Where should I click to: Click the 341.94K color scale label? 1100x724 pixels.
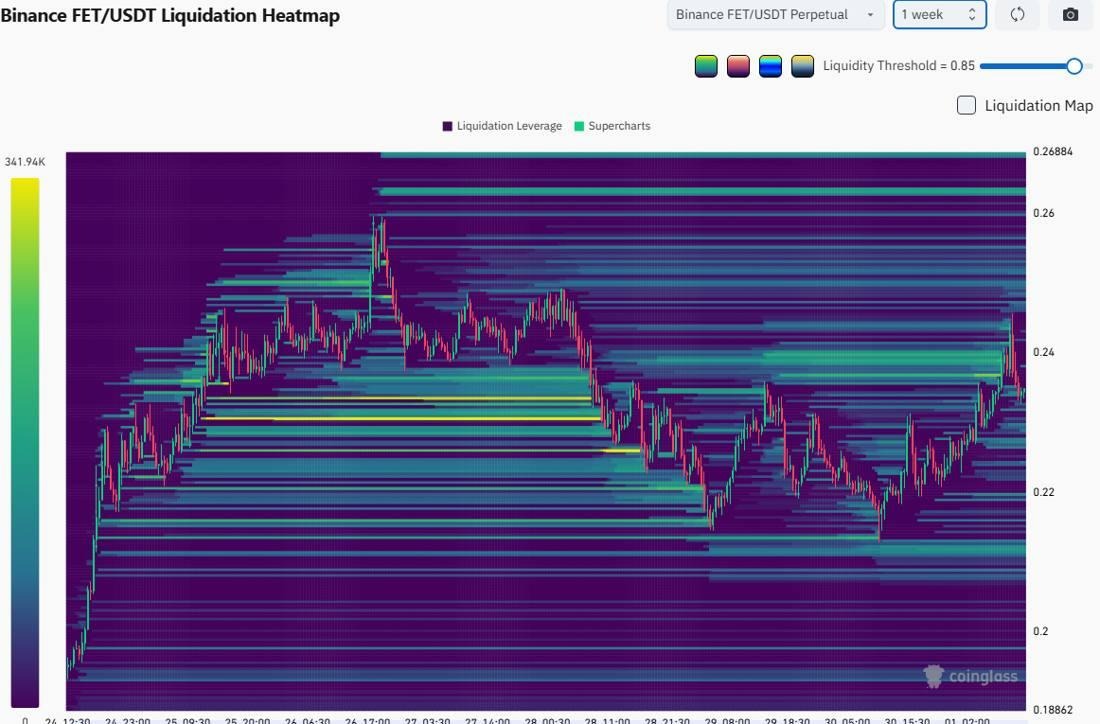point(25,161)
